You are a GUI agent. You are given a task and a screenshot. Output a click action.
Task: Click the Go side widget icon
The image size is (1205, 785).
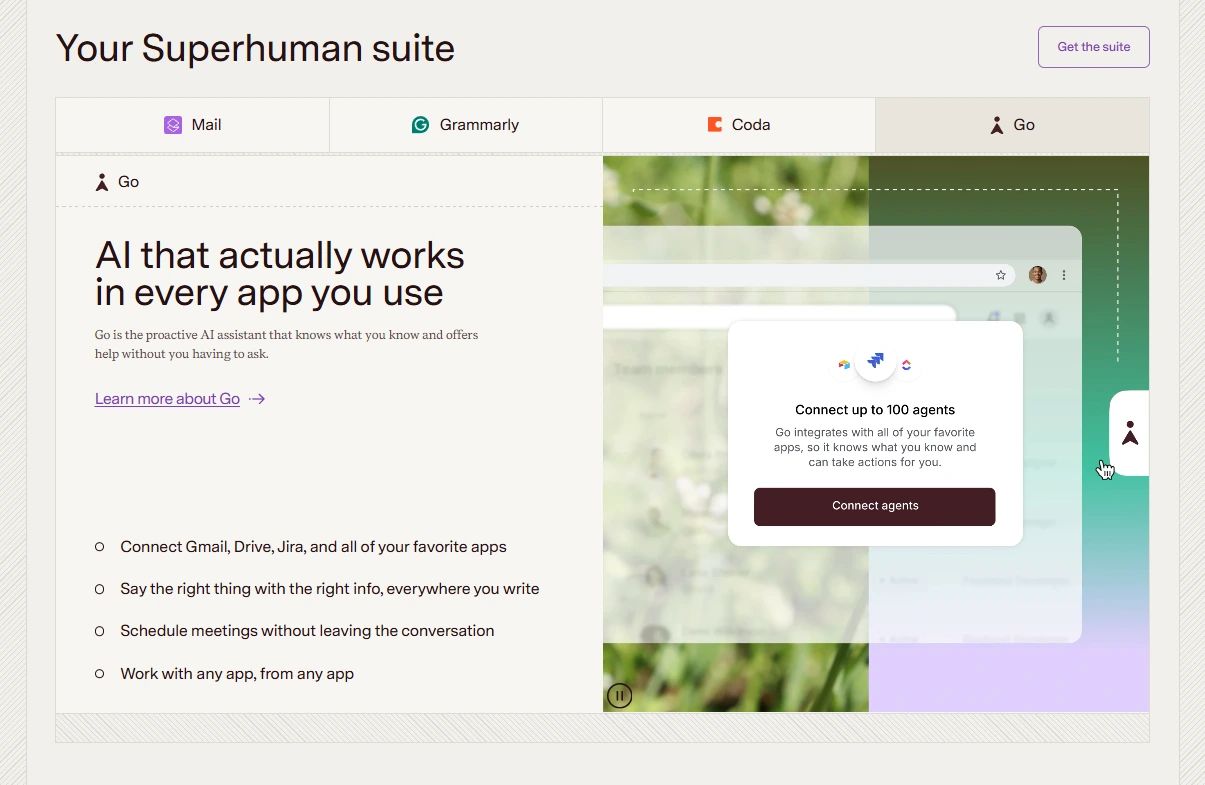[1130, 433]
